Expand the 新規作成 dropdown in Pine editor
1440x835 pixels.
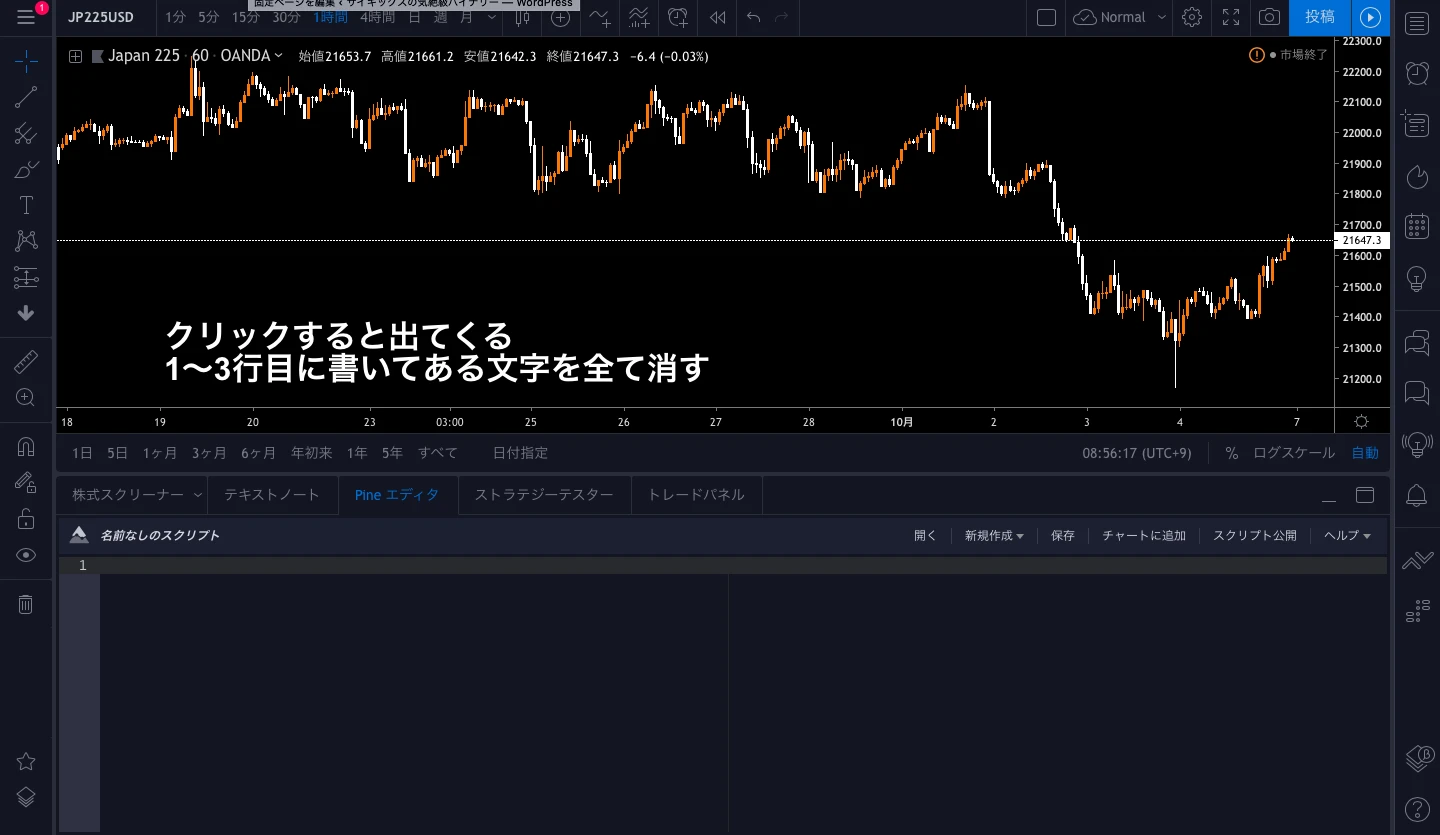[x=993, y=535]
